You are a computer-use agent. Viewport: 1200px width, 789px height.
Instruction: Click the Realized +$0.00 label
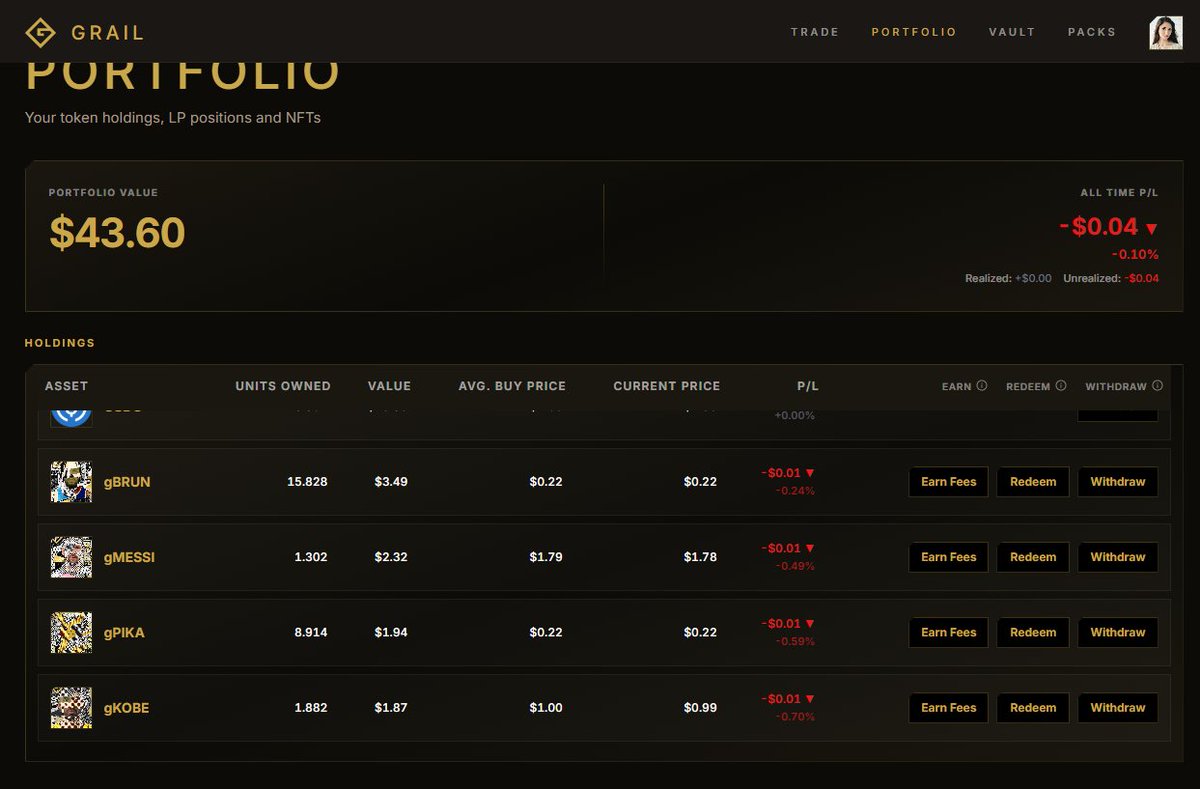1008,278
